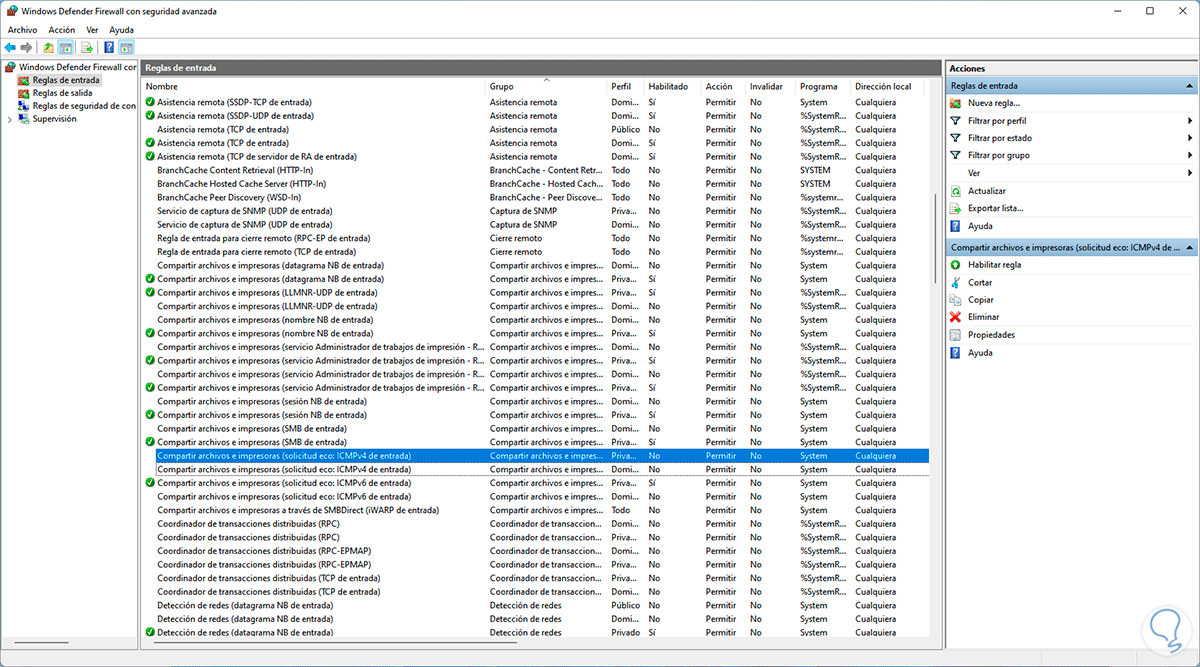Click green check of Asistencia remota (SSDP-UDP de entrada)
The width and height of the screenshot is (1200, 667).
pos(150,116)
